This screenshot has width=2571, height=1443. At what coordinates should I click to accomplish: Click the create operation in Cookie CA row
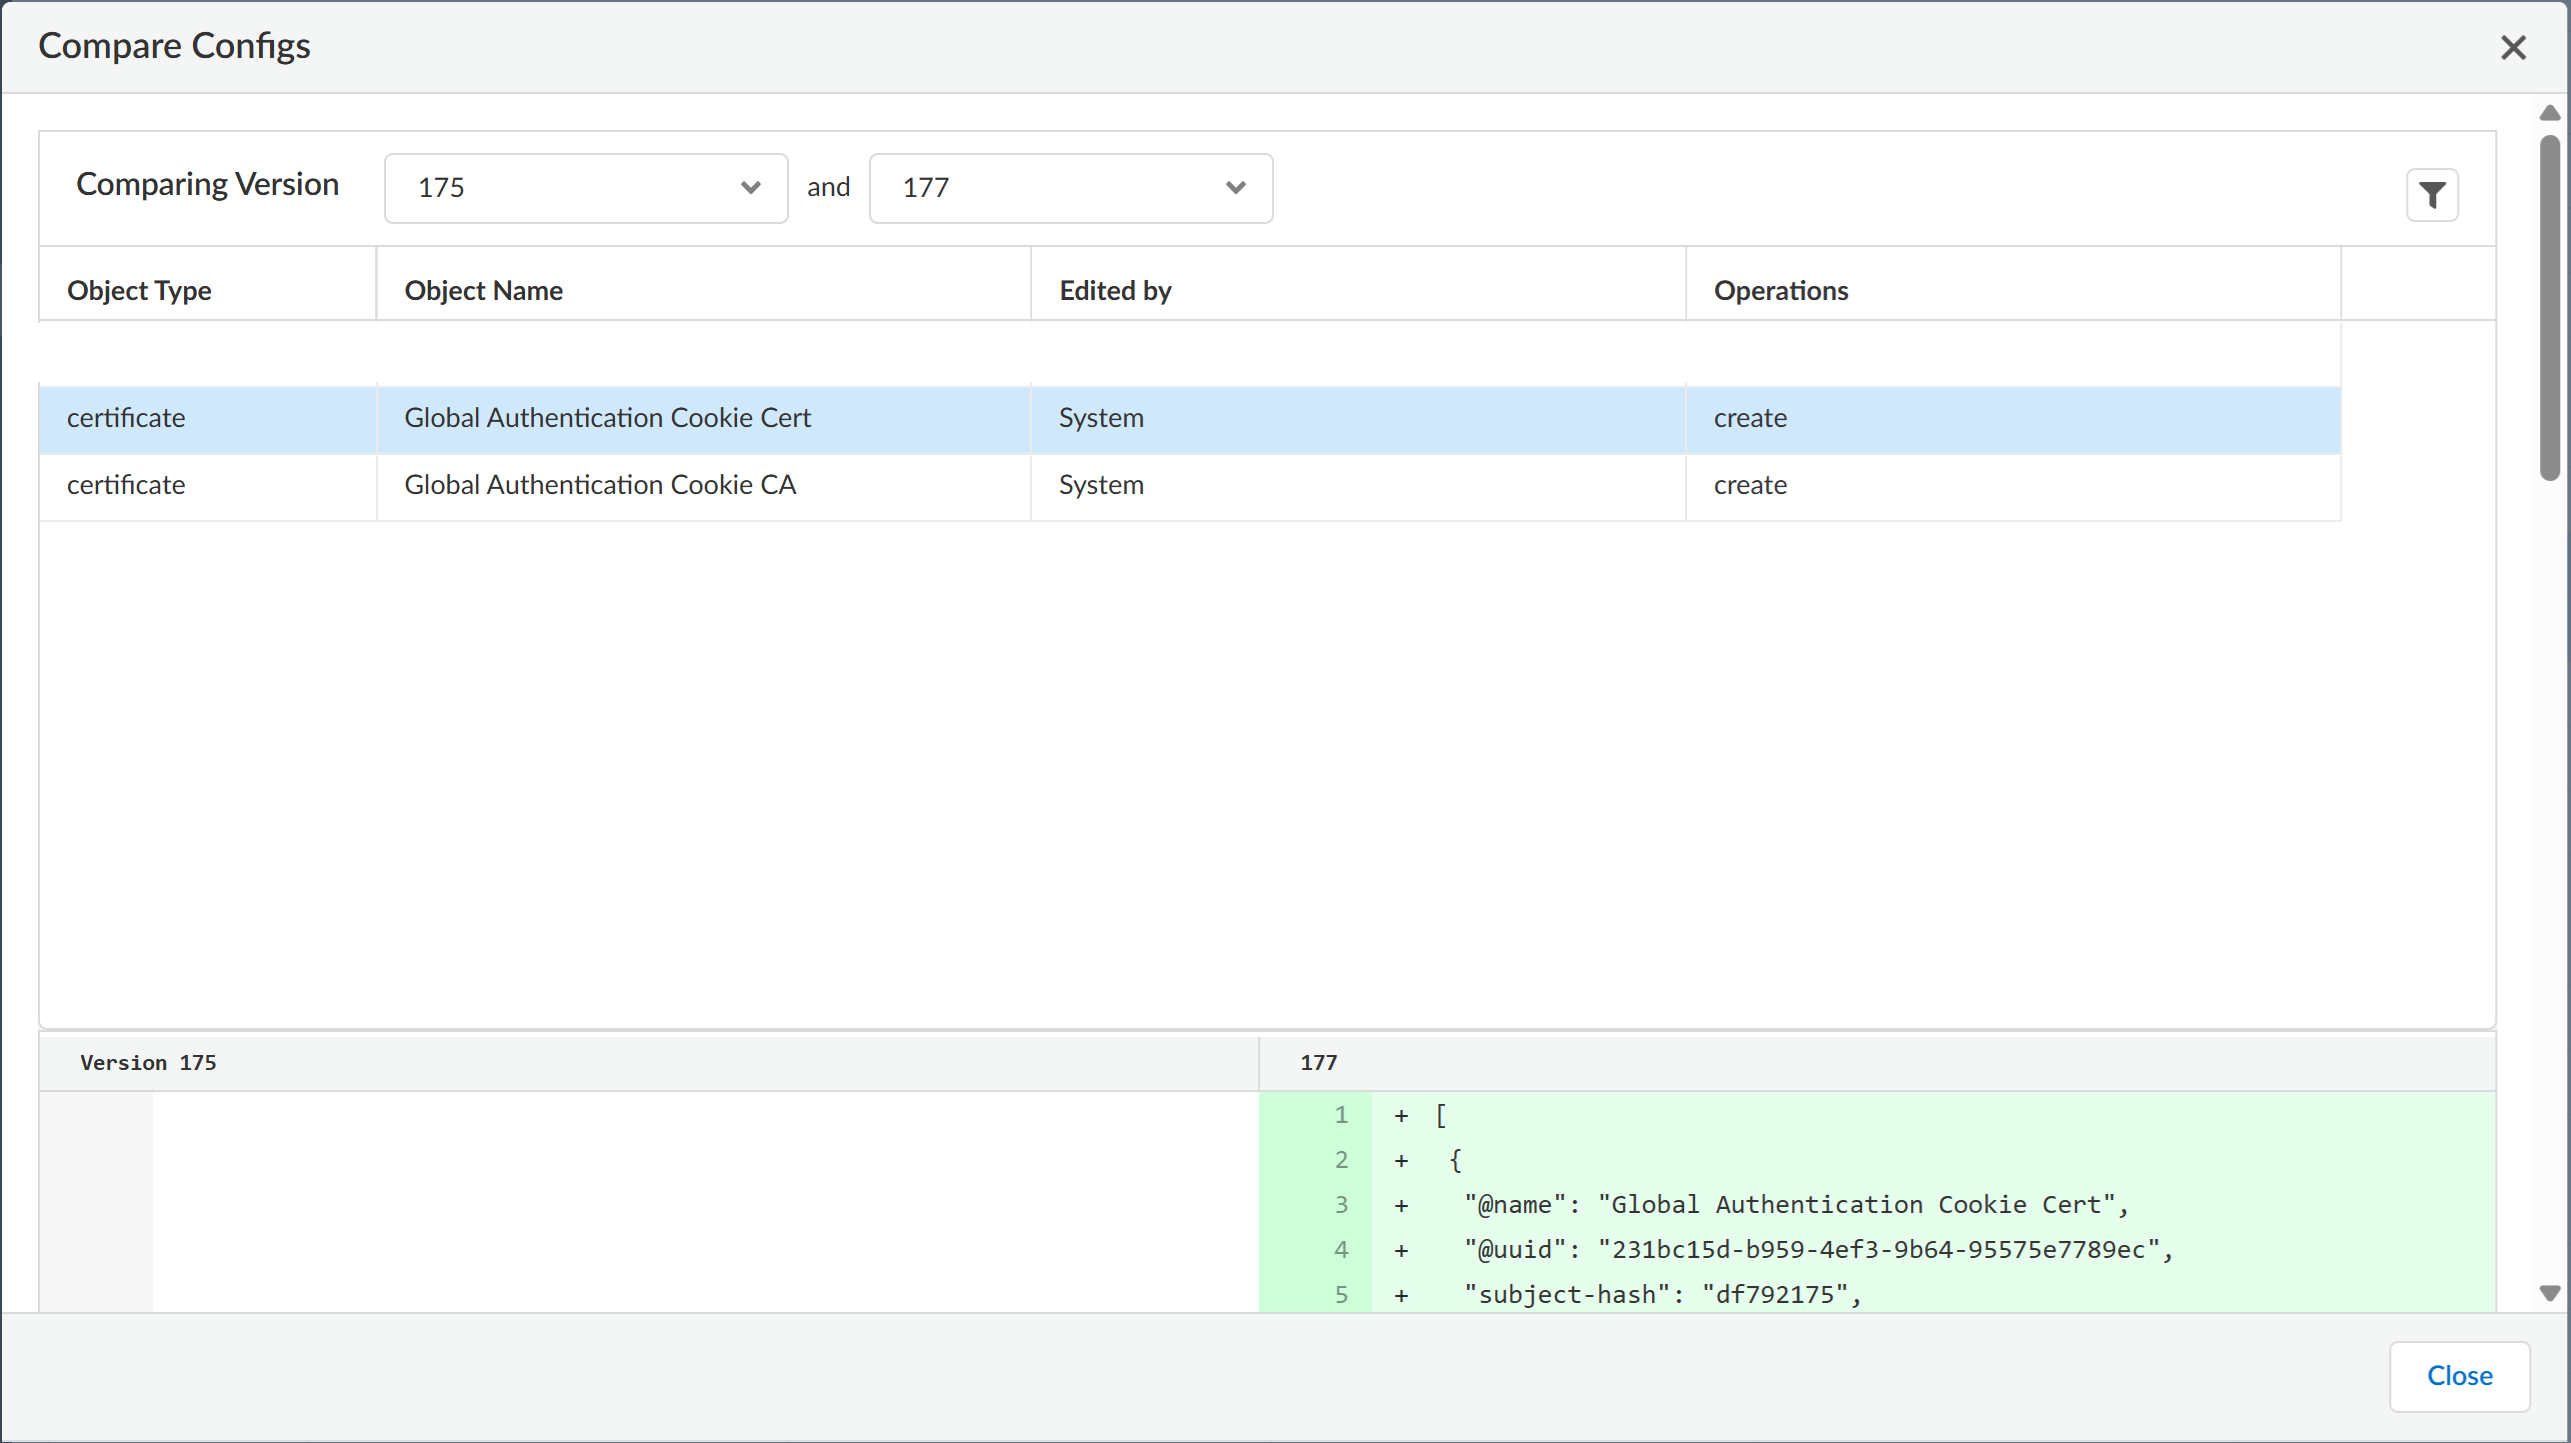1749,485
